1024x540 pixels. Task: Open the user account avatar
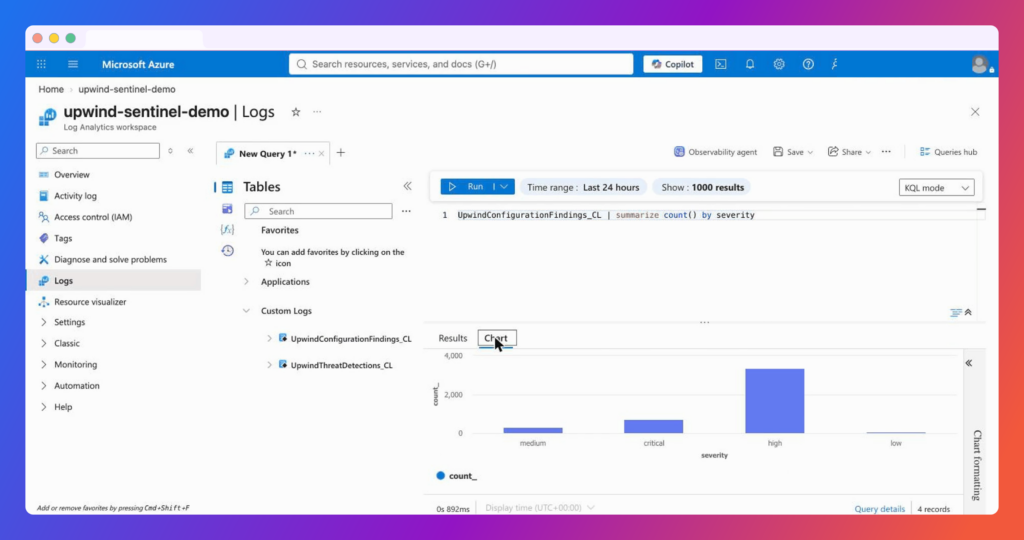980,64
